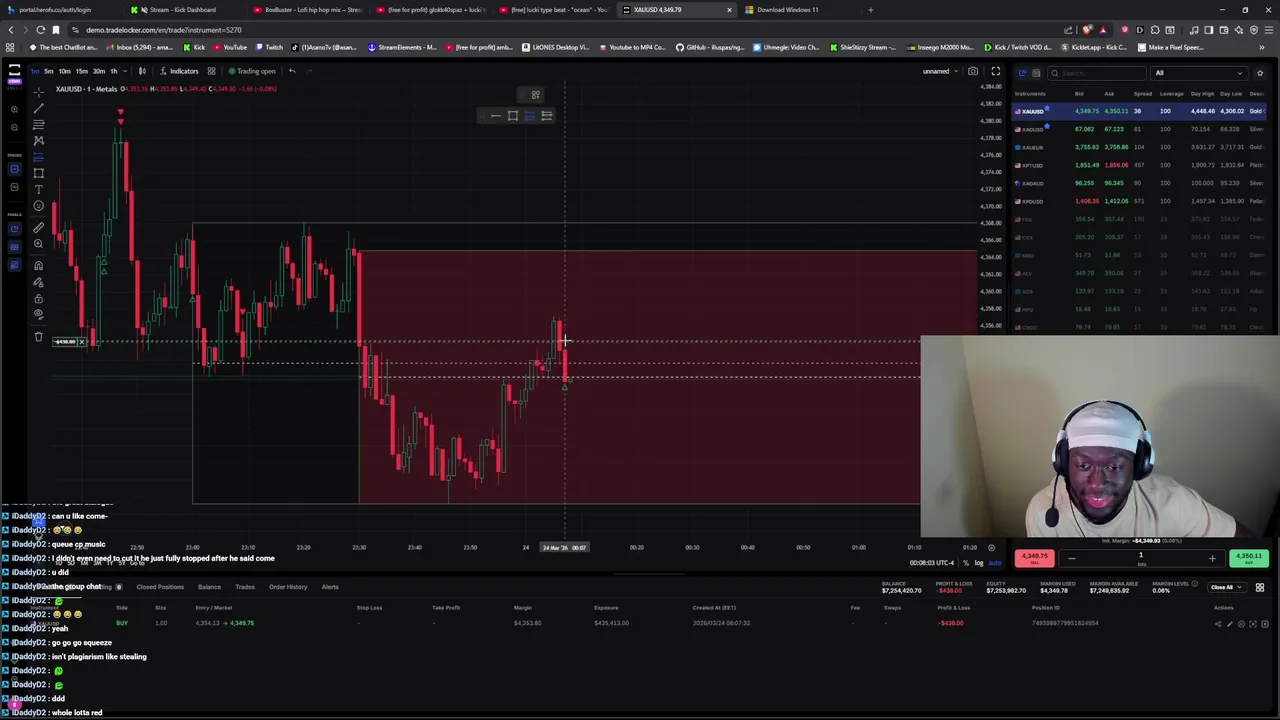This screenshot has height=720, width=1280.
Task: Open Balance tab
Action: click(209, 587)
